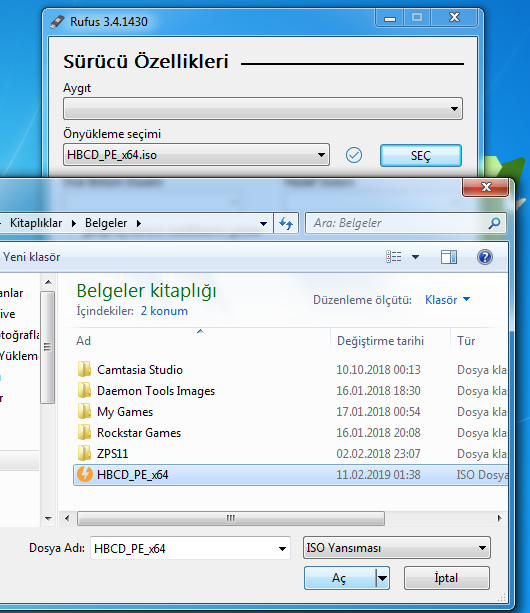
Task: Click the Dosya Adı filename text field
Action: 184,548
